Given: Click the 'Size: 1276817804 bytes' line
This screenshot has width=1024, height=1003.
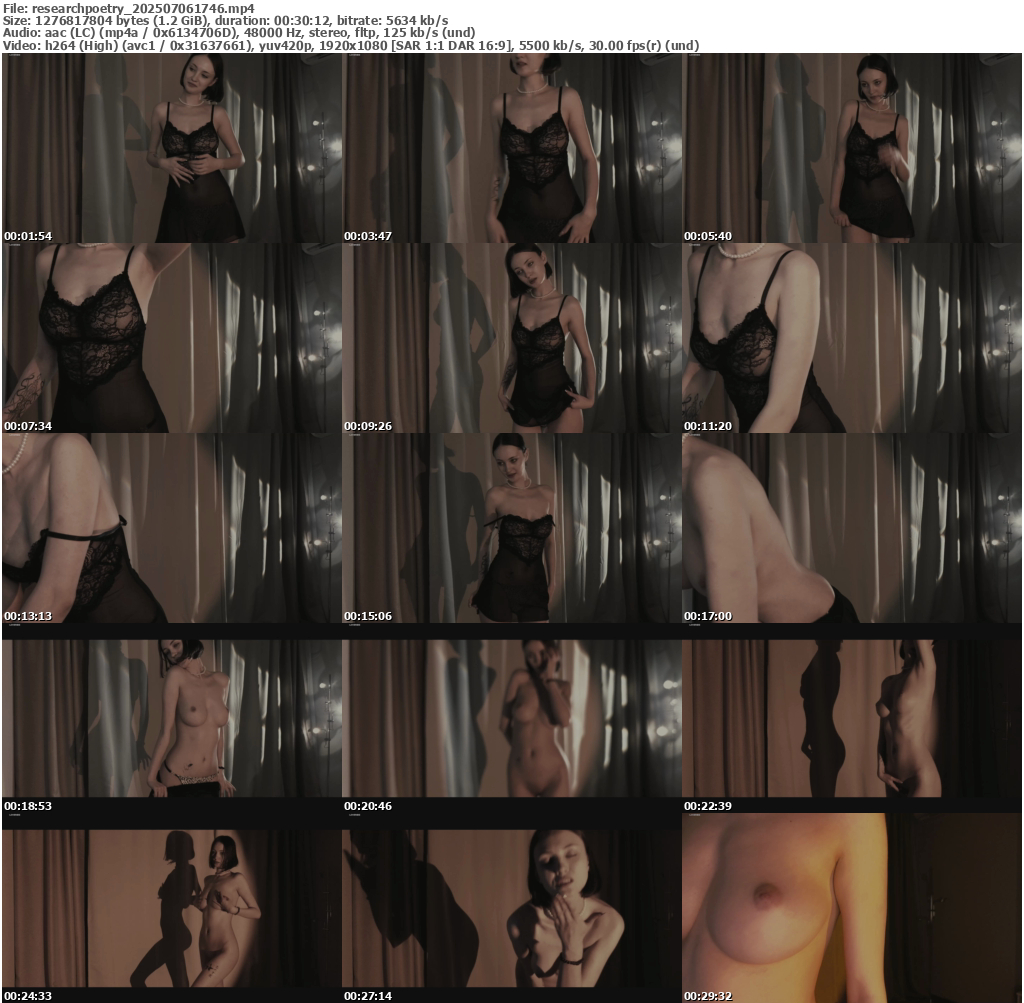Looking at the screenshot, I should pyautogui.click(x=225, y=21).
